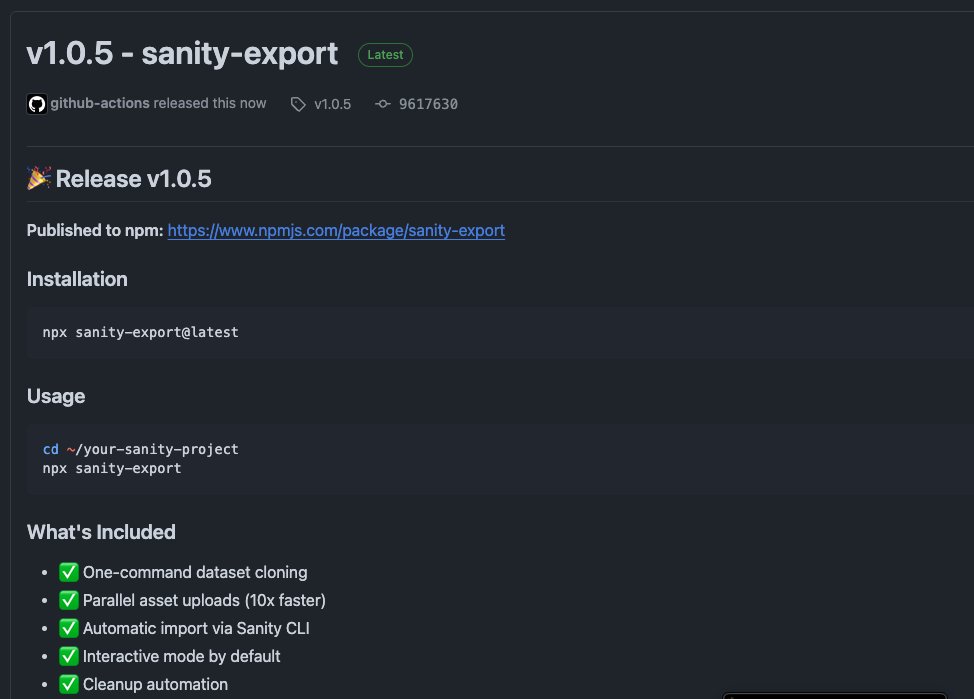The height and width of the screenshot is (699, 974).
Task: Click the Parallel asset uploads (10x faster) text
Action: [x=204, y=600]
